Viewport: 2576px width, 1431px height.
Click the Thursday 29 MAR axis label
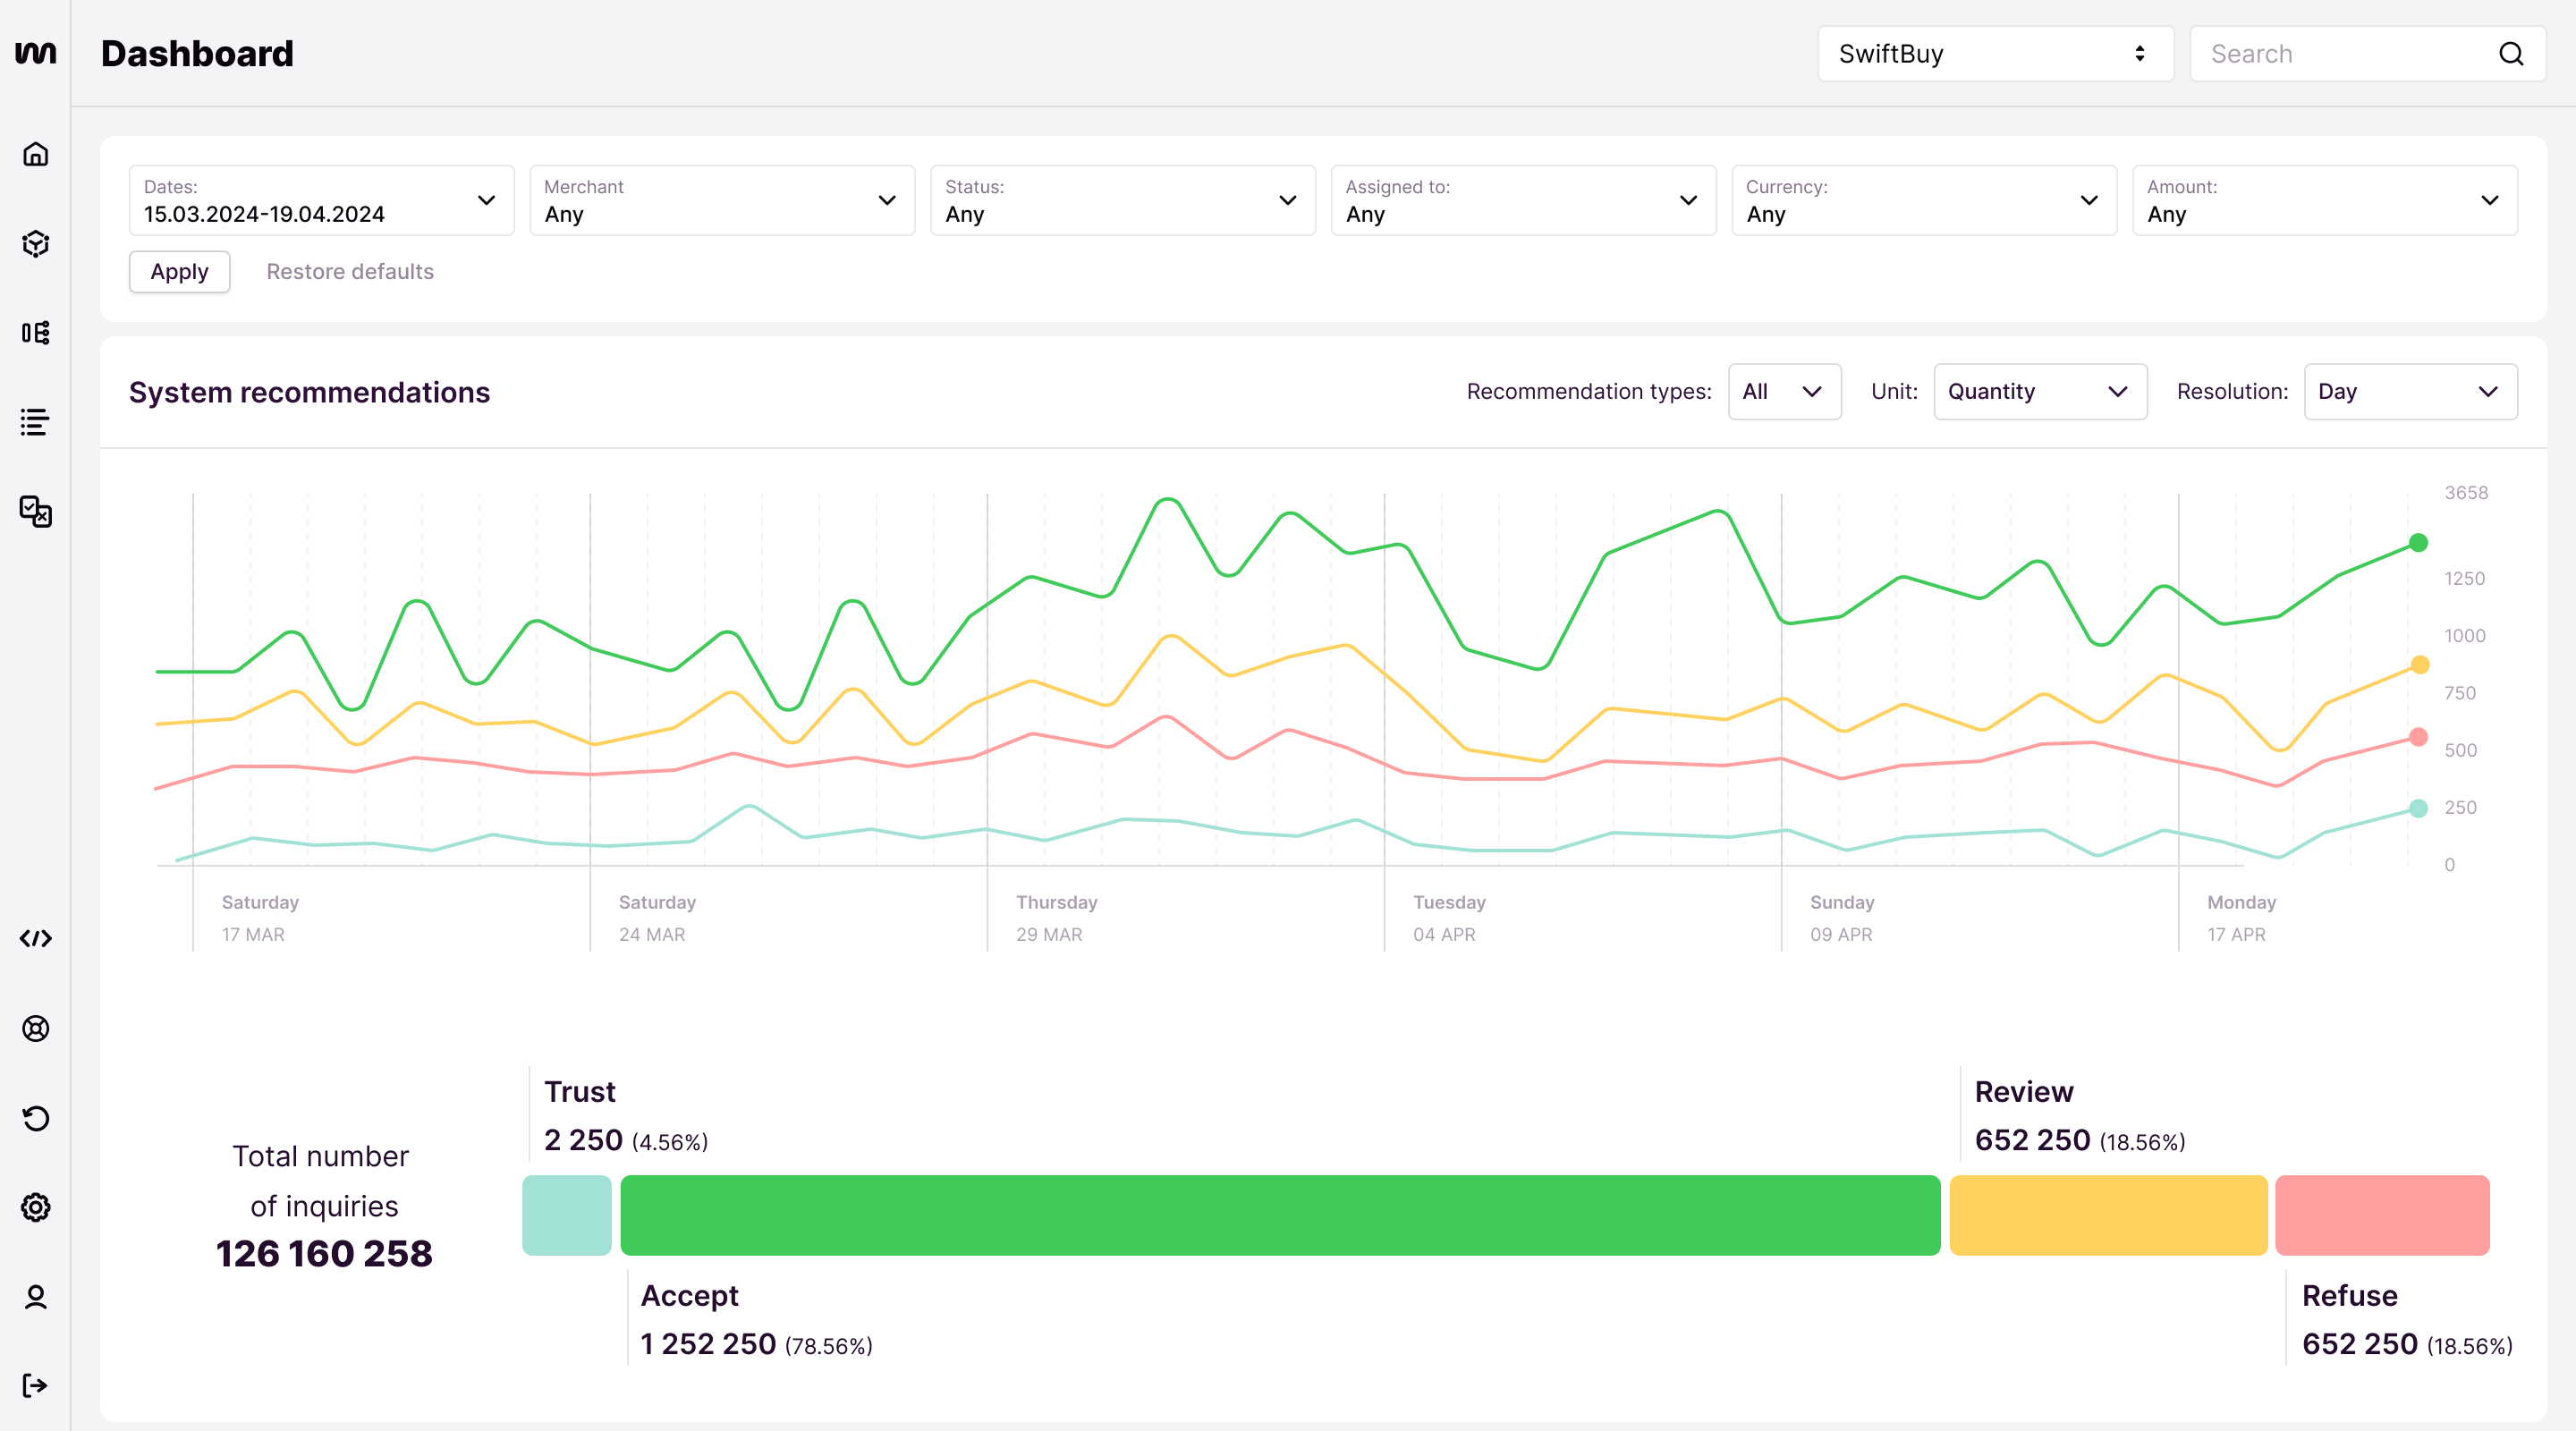(1056, 918)
